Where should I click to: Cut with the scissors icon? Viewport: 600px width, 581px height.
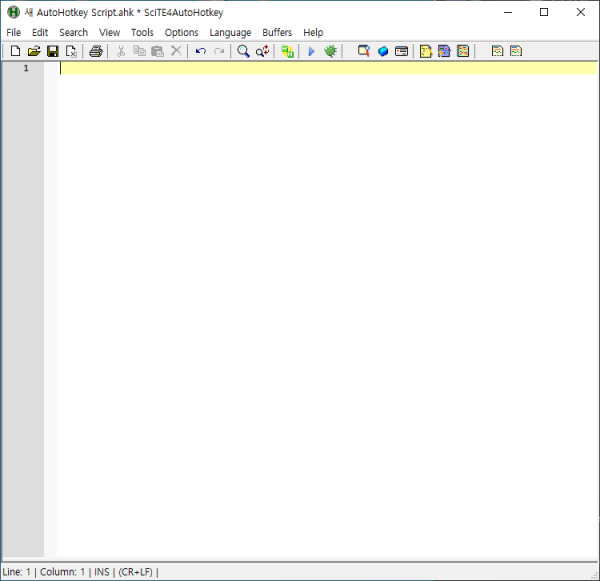121,51
